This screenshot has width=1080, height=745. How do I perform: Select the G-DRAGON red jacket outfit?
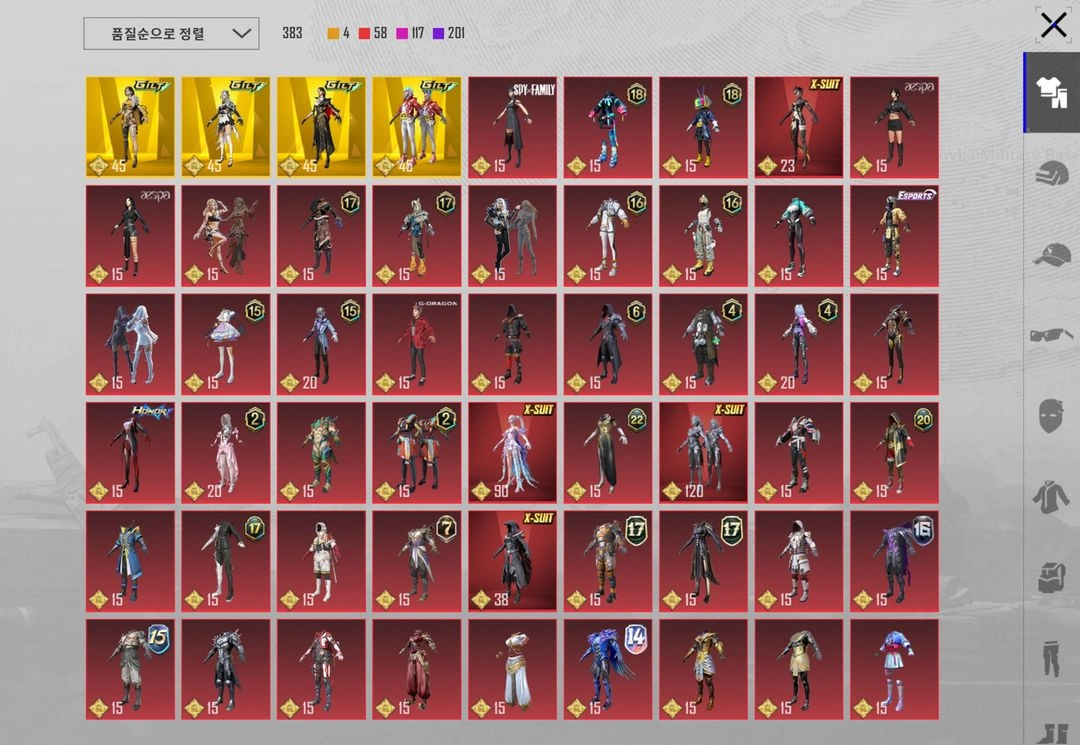click(x=417, y=344)
